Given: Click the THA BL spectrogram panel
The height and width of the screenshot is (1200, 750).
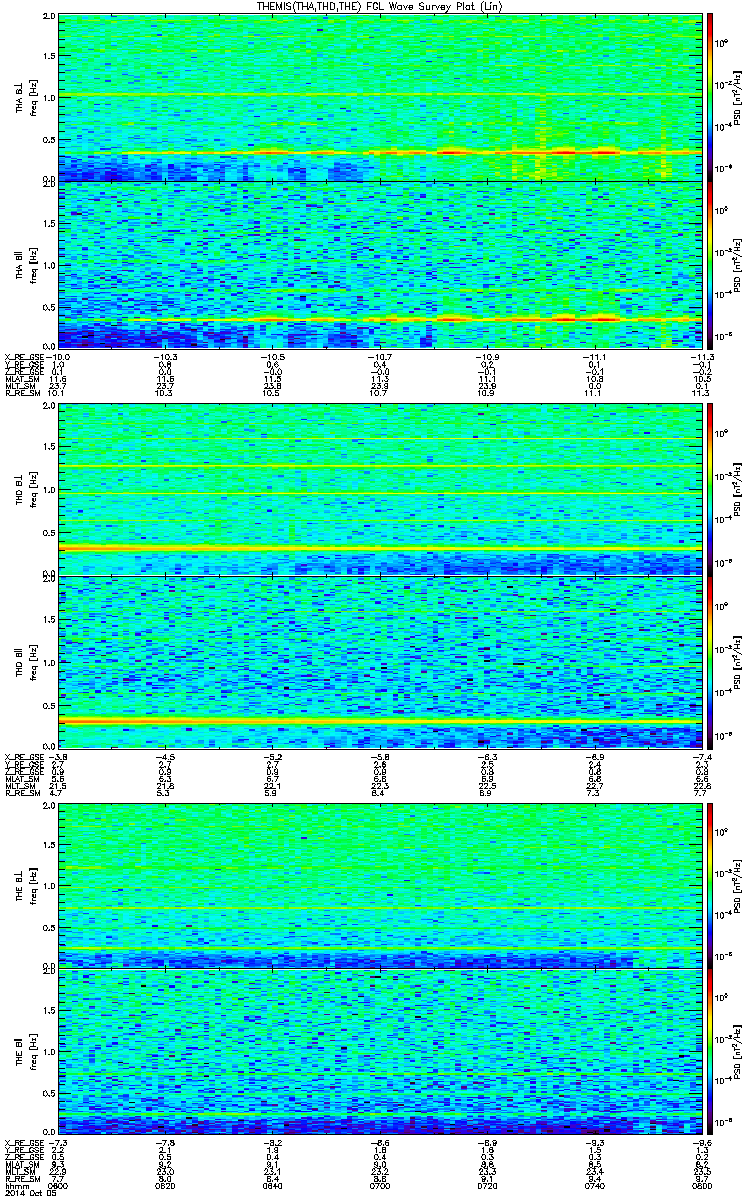Looking at the screenshot, I should pos(380,98).
